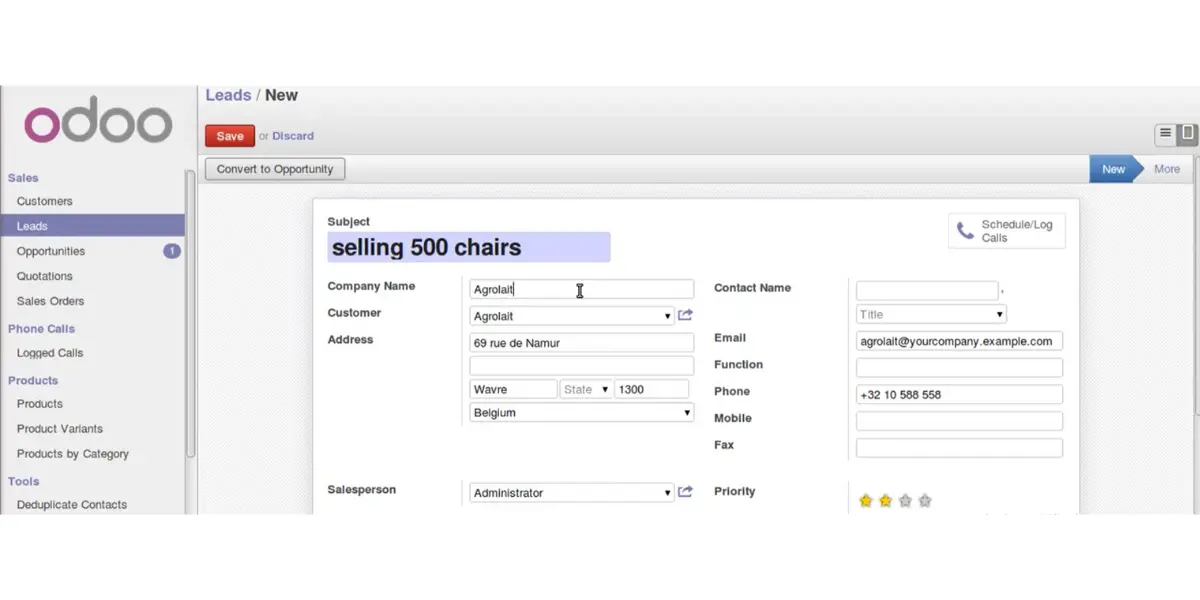The width and height of the screenshot is (1200, 600).
Task: Set priority to three stars
Action: point(904,498)
